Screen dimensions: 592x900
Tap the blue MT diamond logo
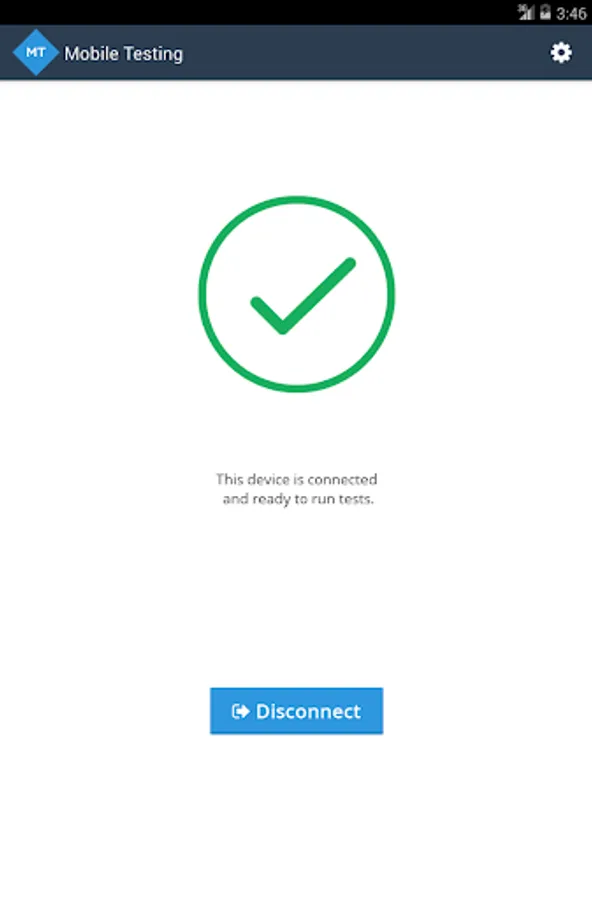(36, 52)
